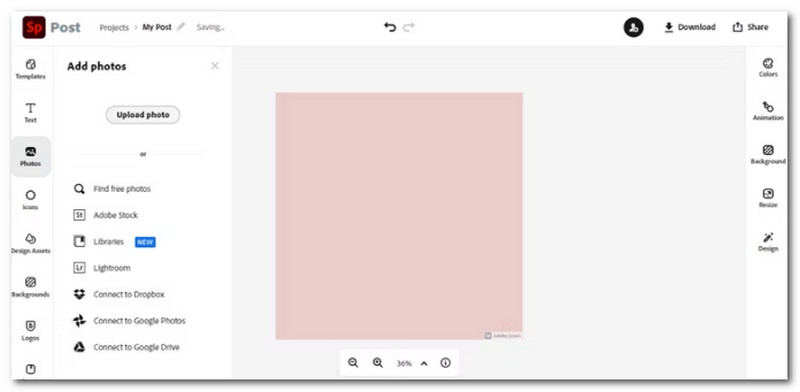Viewport: 800px width, 392px height.
Task: Redo the last undone action
Action: pyautogui.click(x=409, y=27)
